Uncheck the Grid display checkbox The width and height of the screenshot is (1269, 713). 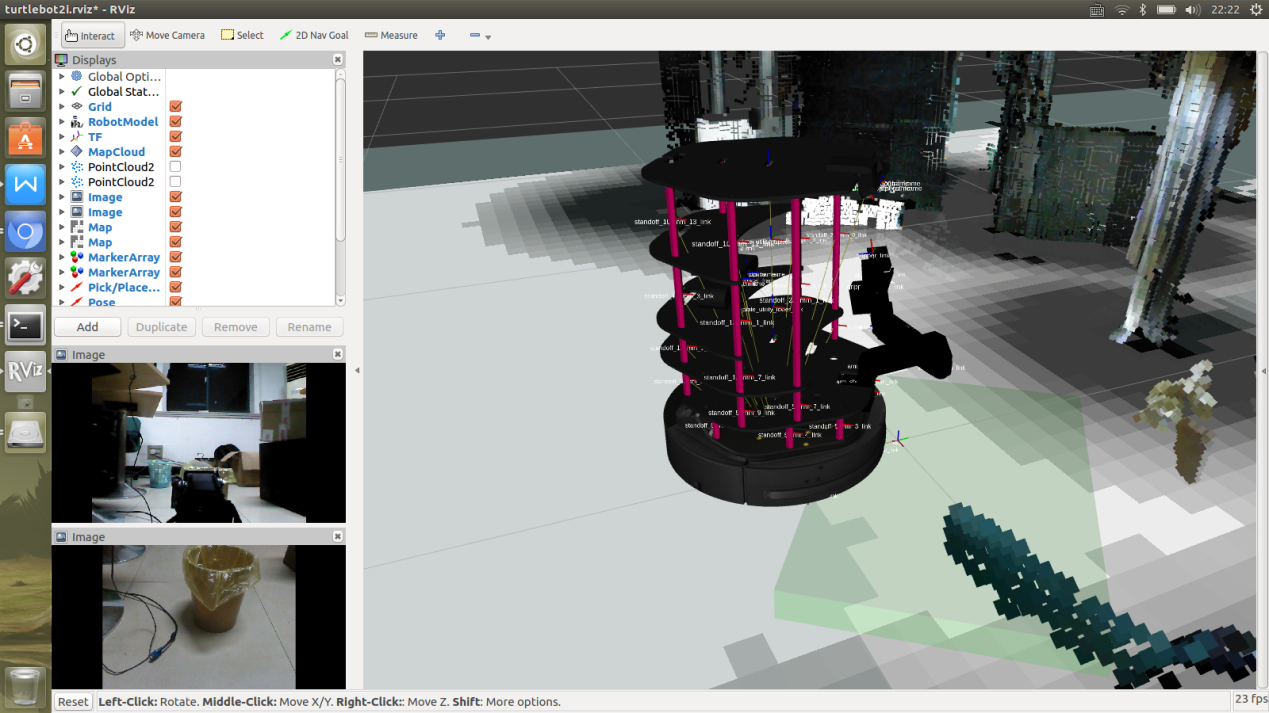click(175, 106)
